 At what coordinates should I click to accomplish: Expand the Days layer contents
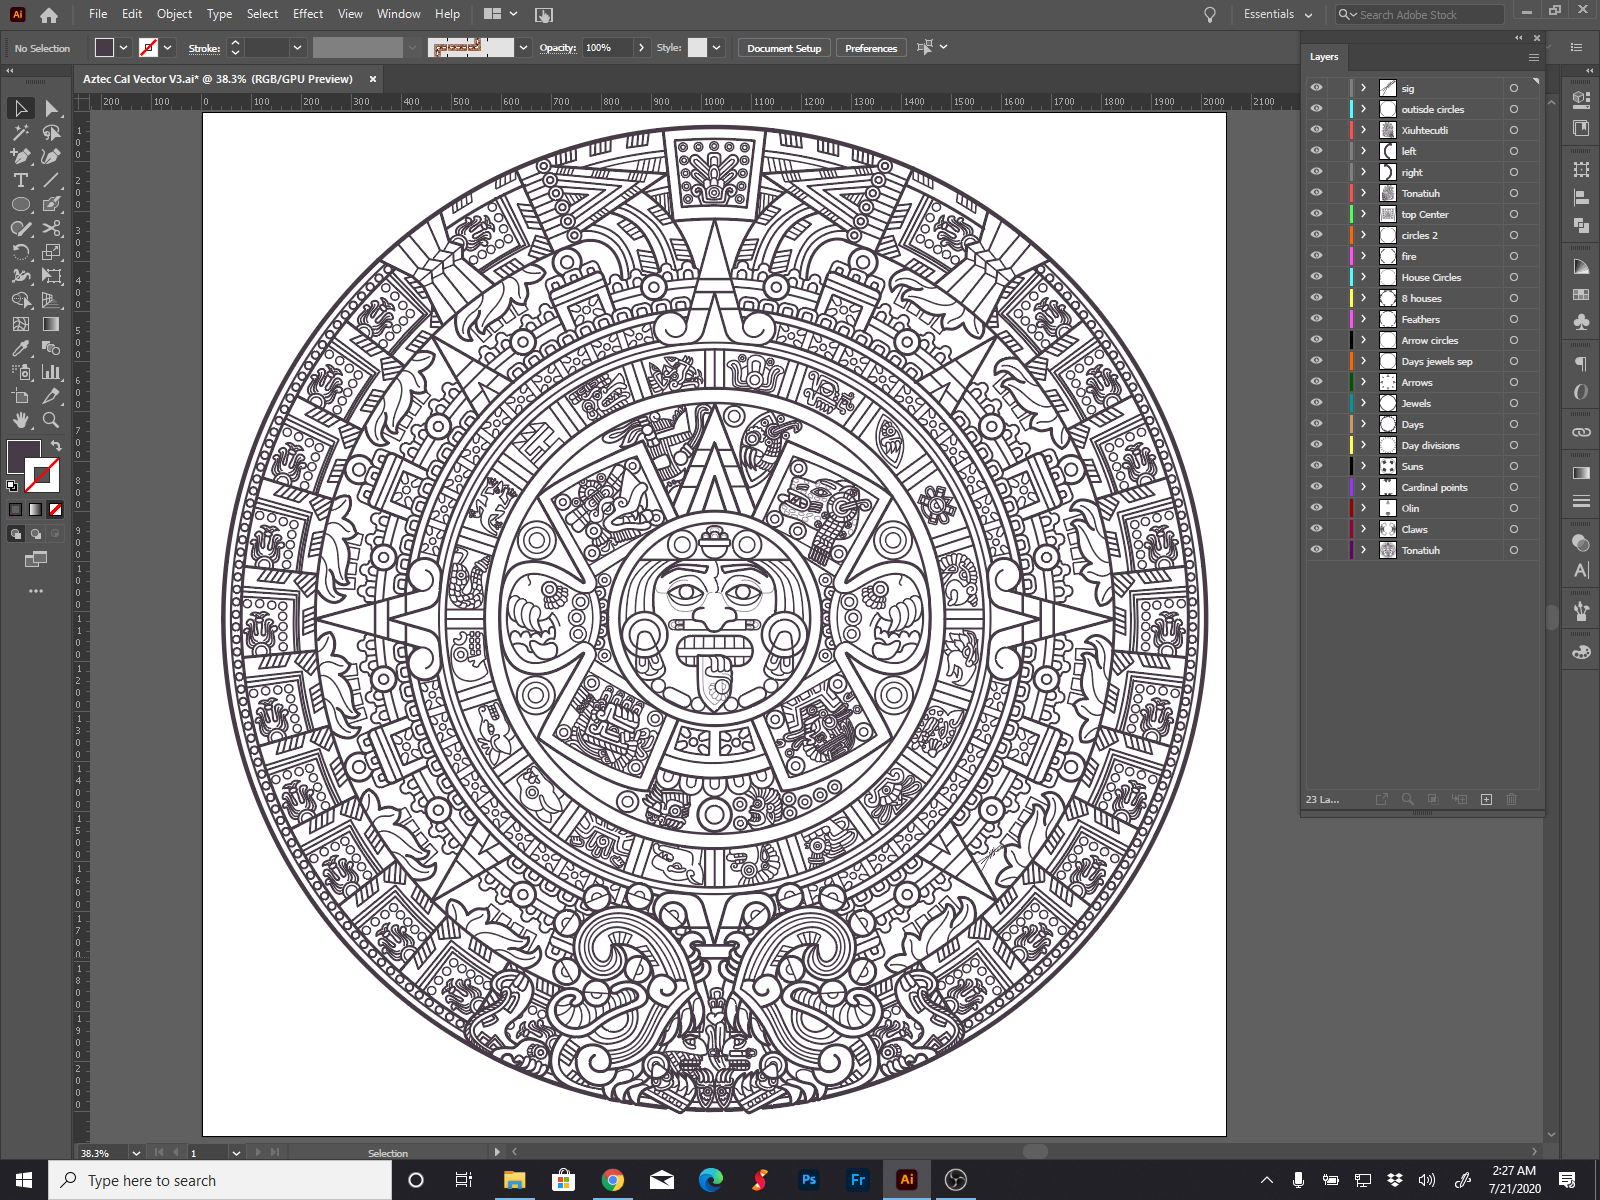click(x=1363, y=424)
